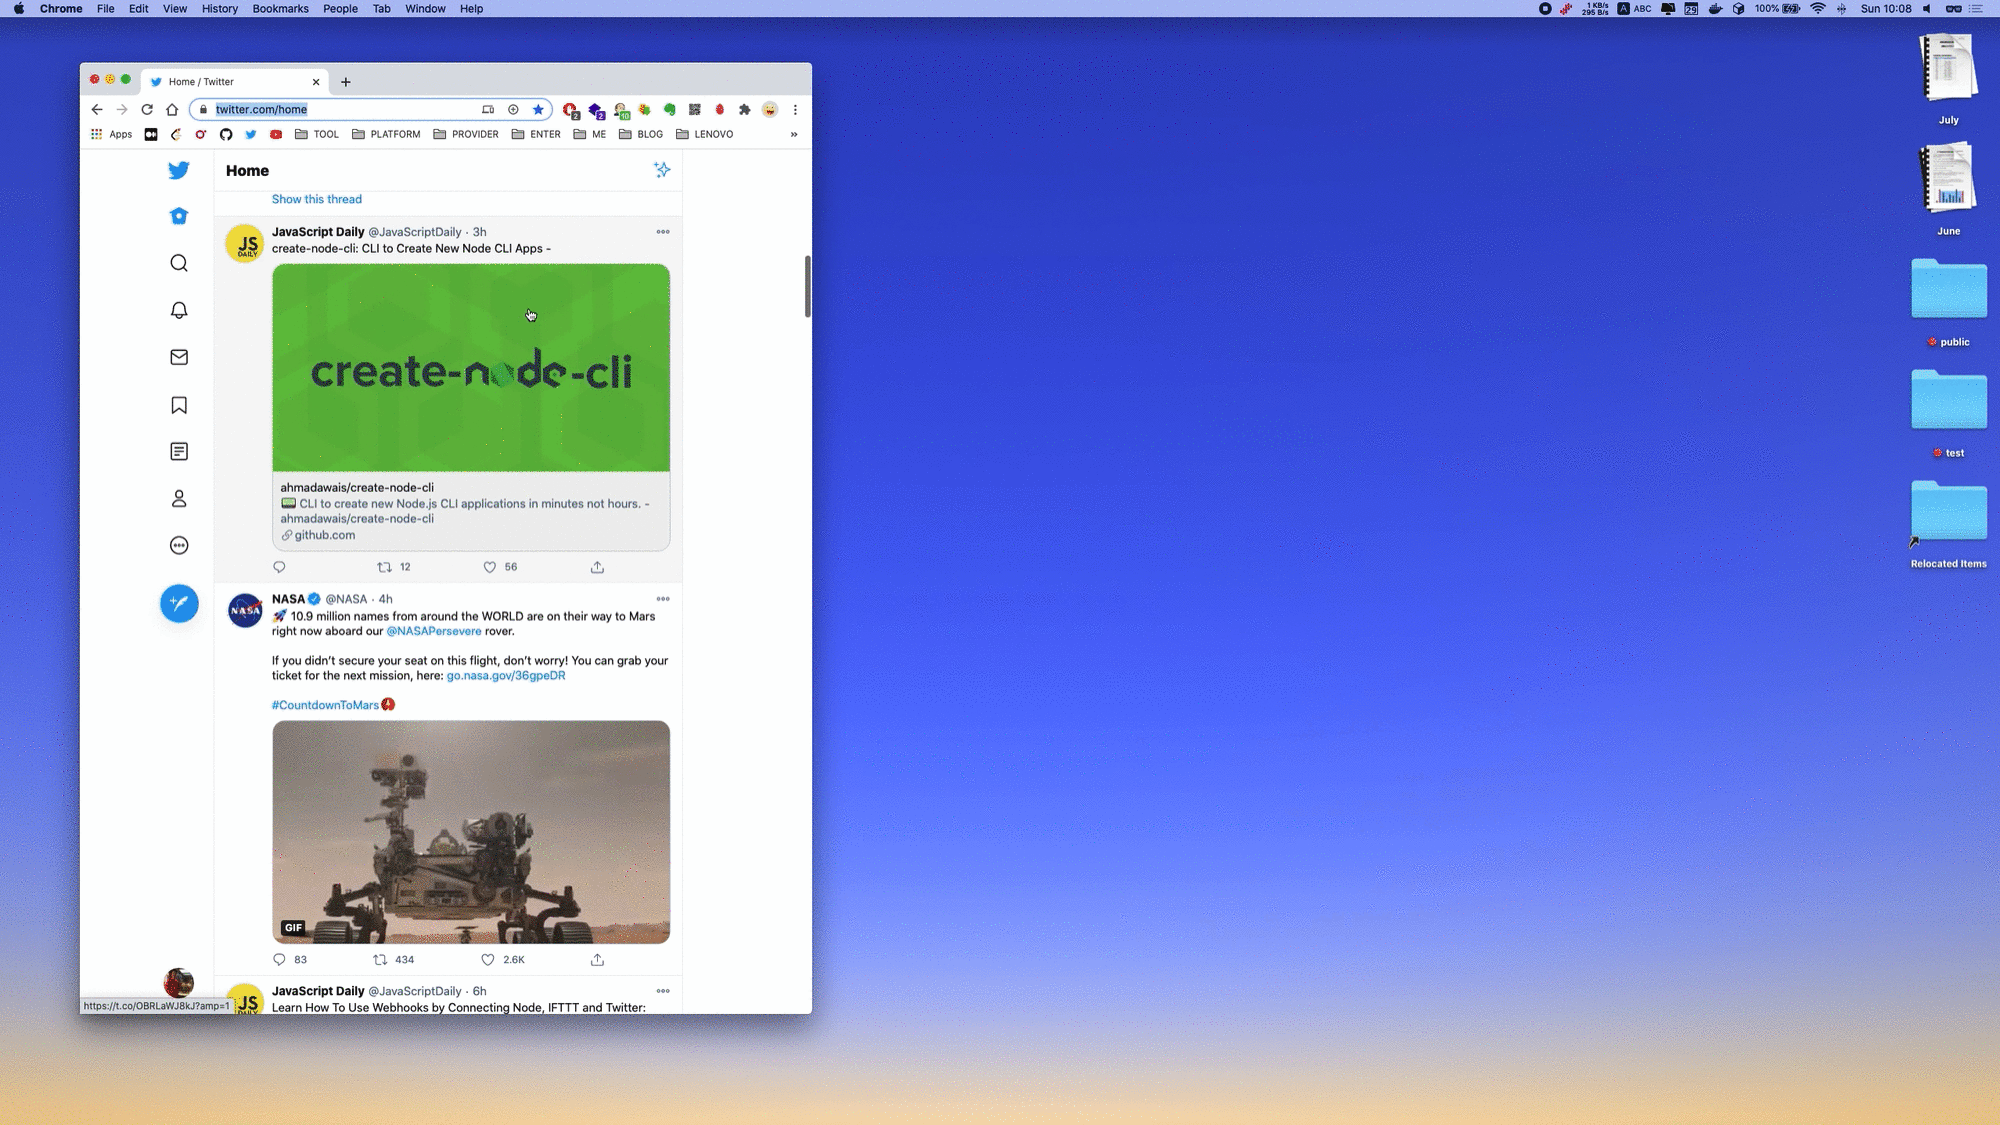Expand the LENOVO bookmarks folder
Image resolution: width=2000 pixels, height=1125 pixels.
coord(705,134)
